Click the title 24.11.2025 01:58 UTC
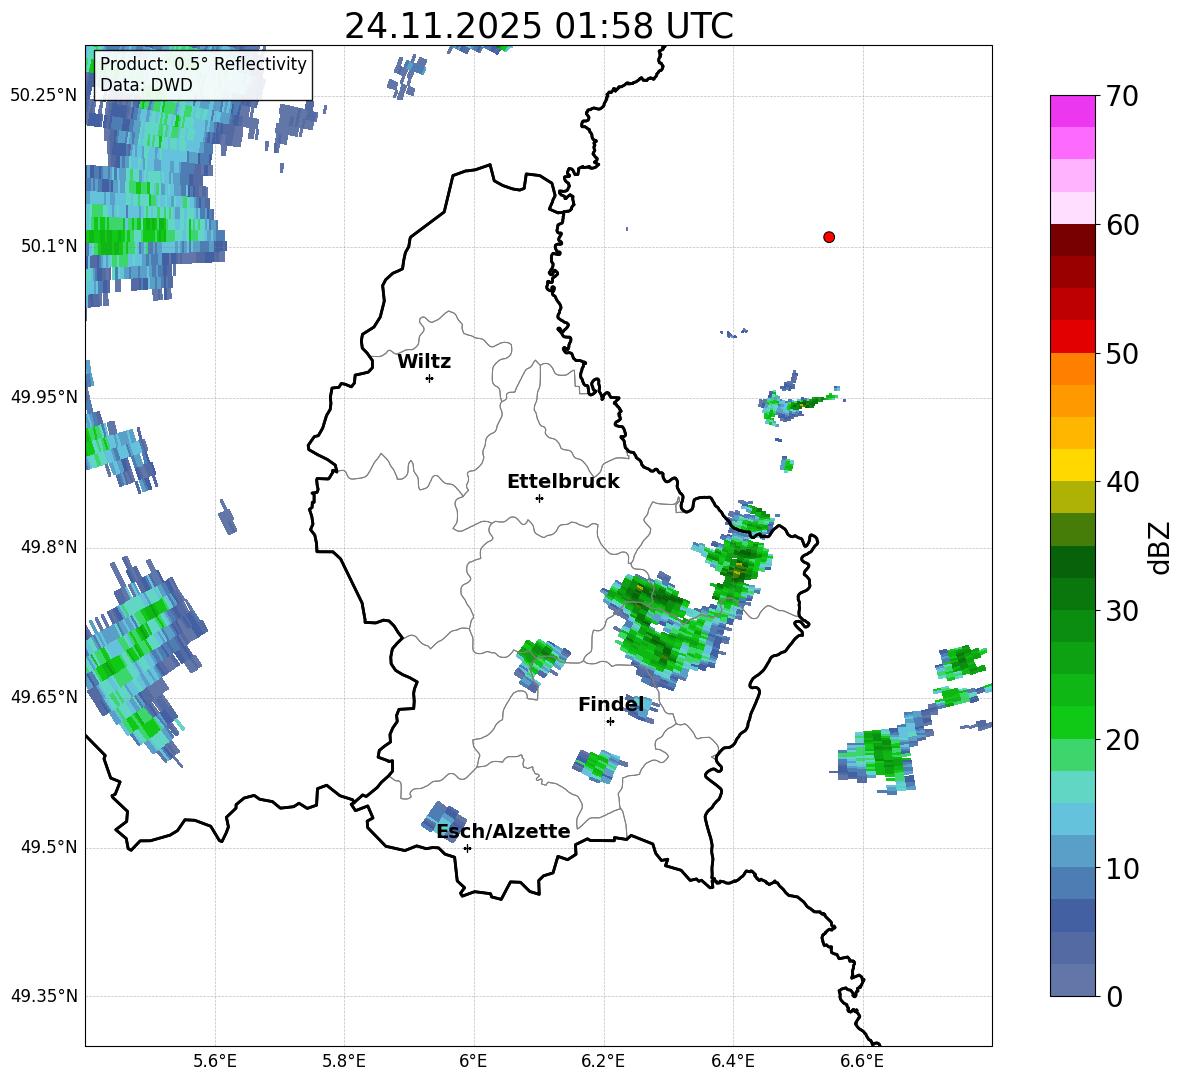Viewport: 1184px width, 1081px height. pyautogui.click(x=539, y=26)
